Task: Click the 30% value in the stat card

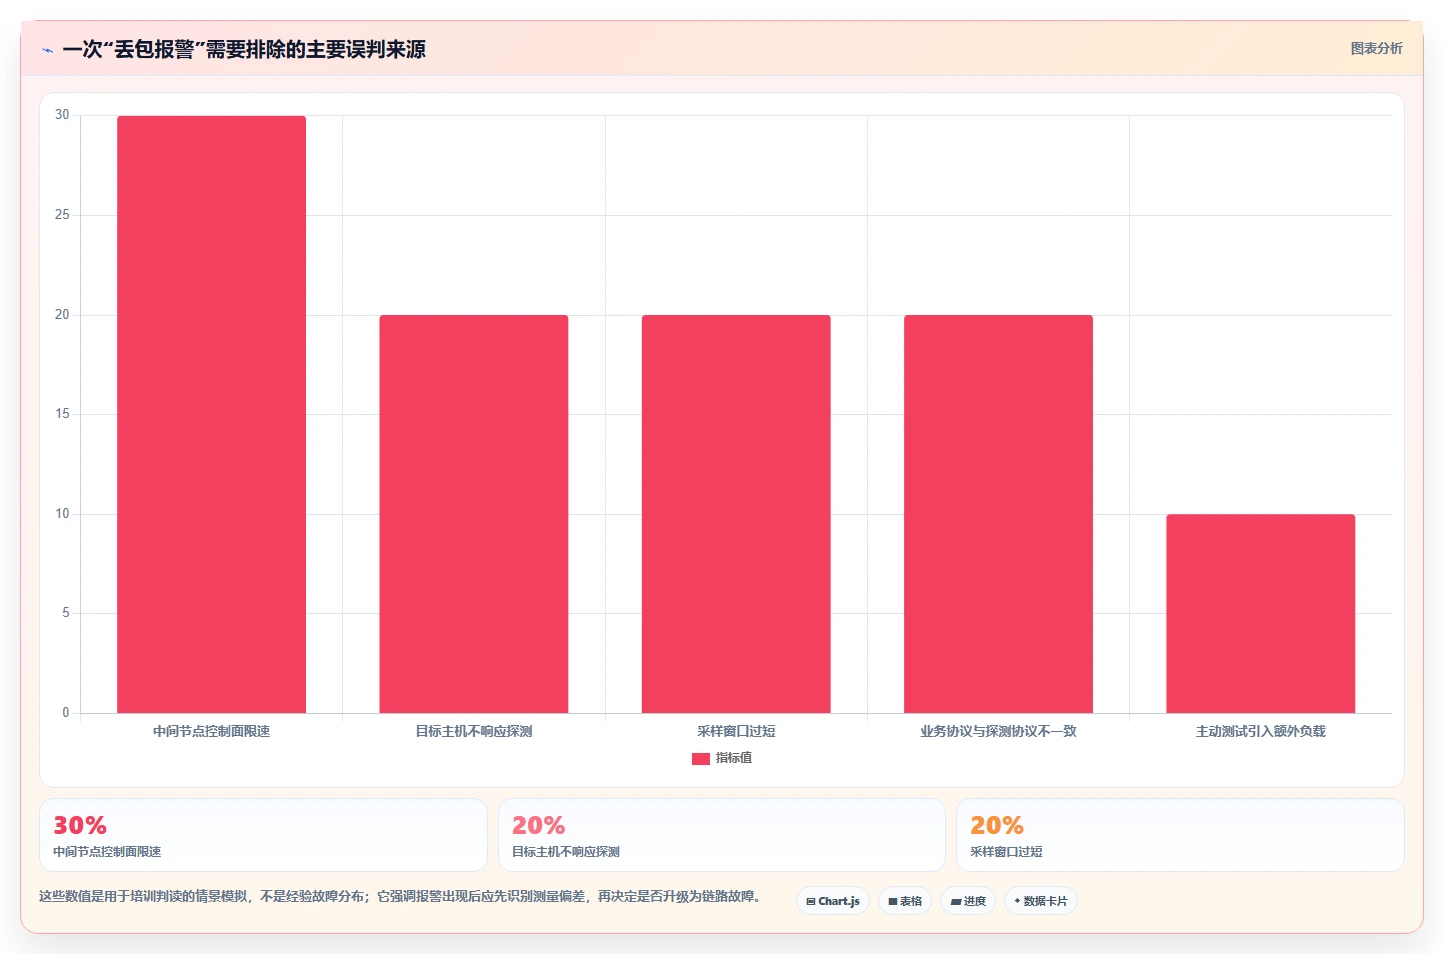Action: coord(80,825)
